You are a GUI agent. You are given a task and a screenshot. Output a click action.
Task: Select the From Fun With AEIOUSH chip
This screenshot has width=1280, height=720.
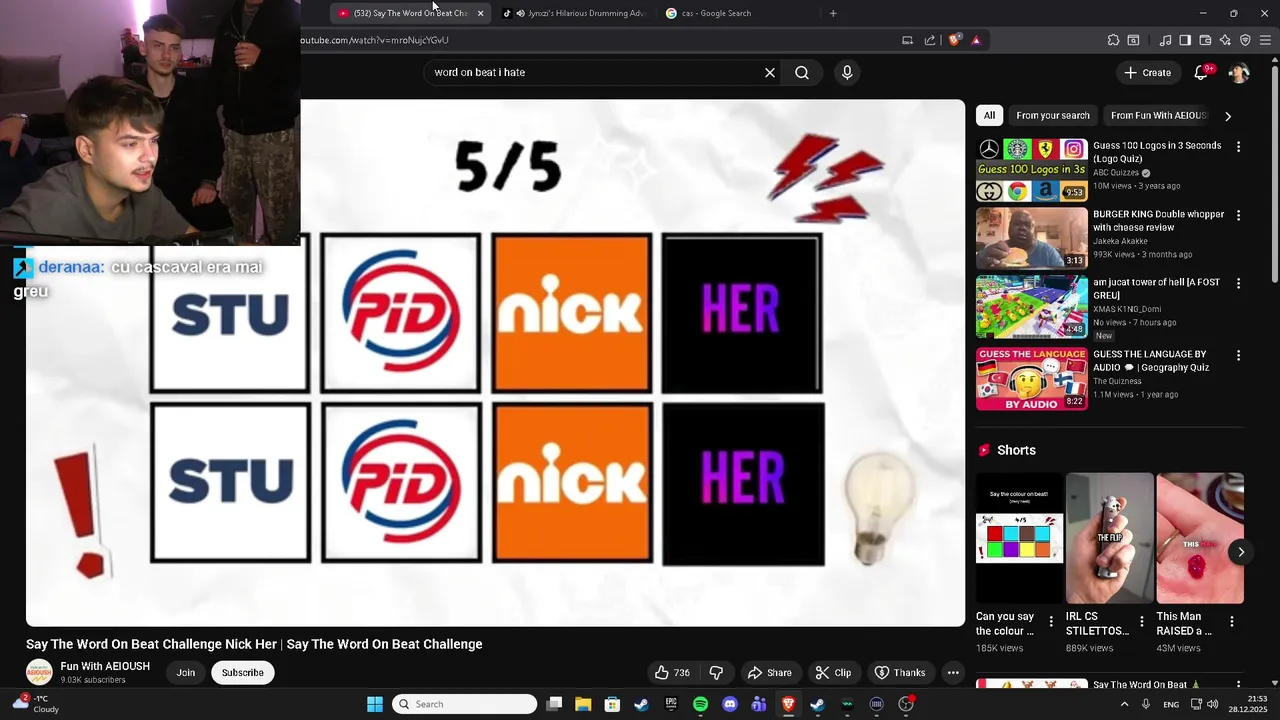tap(1159, 115)
